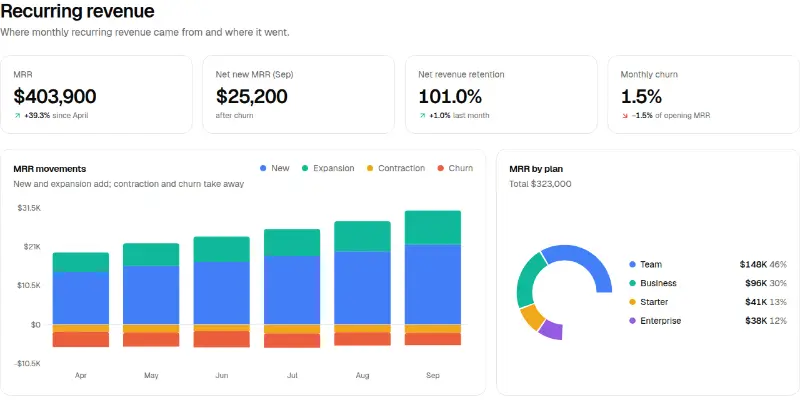
Task: Click the Recurring revenue page heading
Action: 78,11
